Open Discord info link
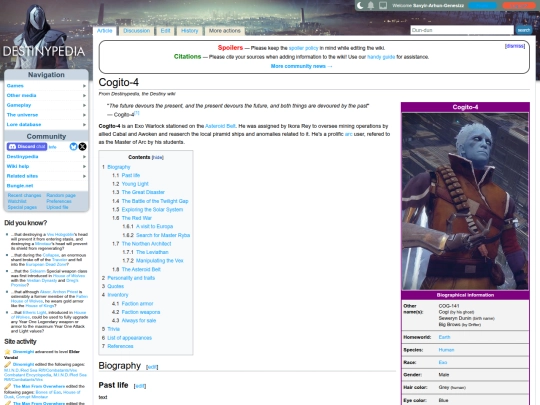The width and height of the screenshot is (540, 405). click(x=52, y=147)
